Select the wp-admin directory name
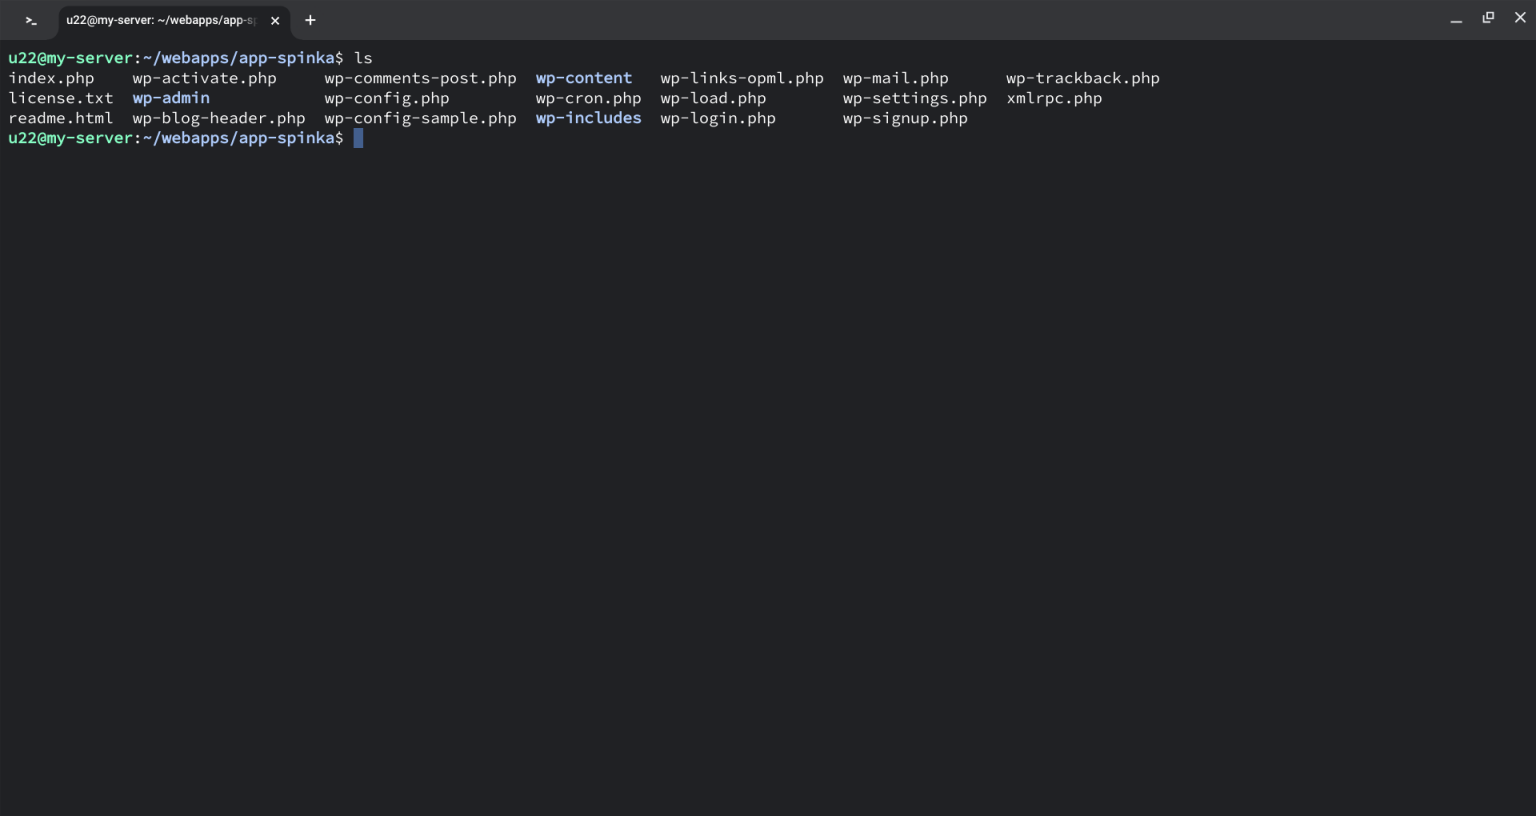 click(170, 97)
